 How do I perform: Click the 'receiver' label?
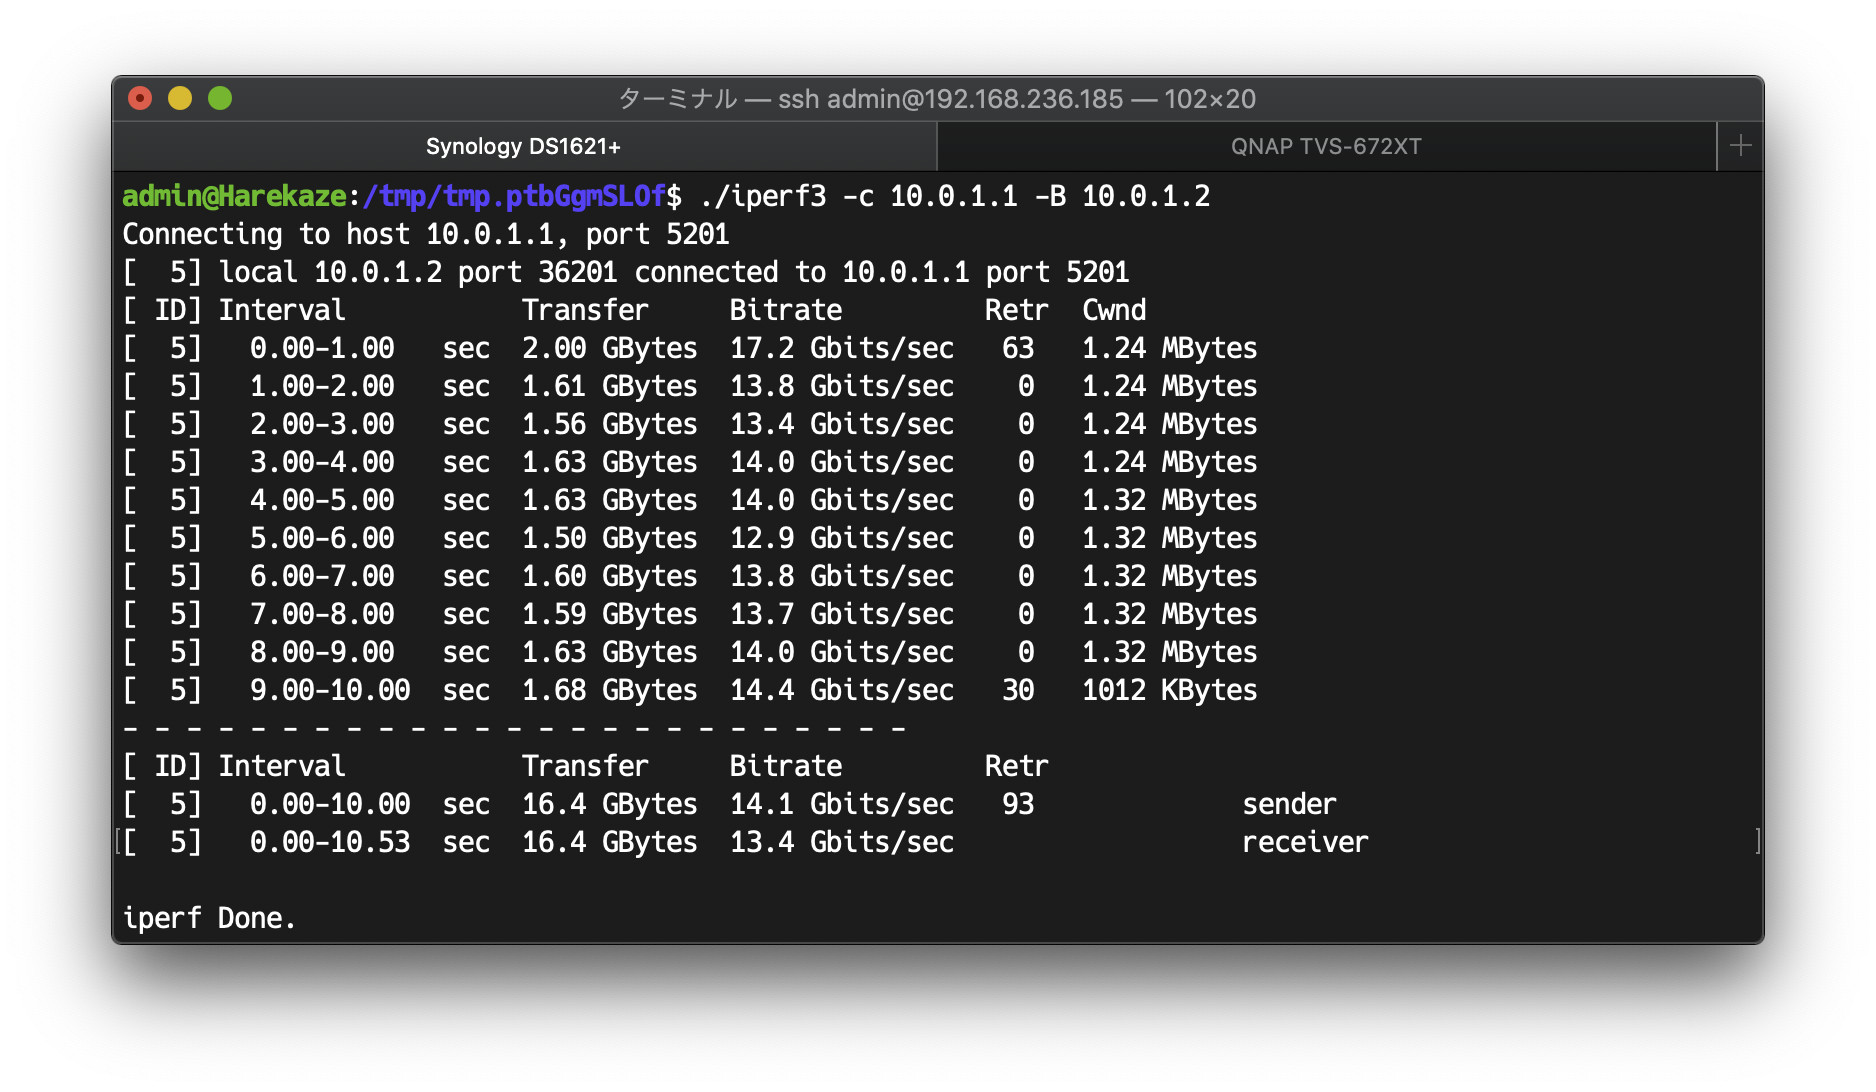(1305, 842)
